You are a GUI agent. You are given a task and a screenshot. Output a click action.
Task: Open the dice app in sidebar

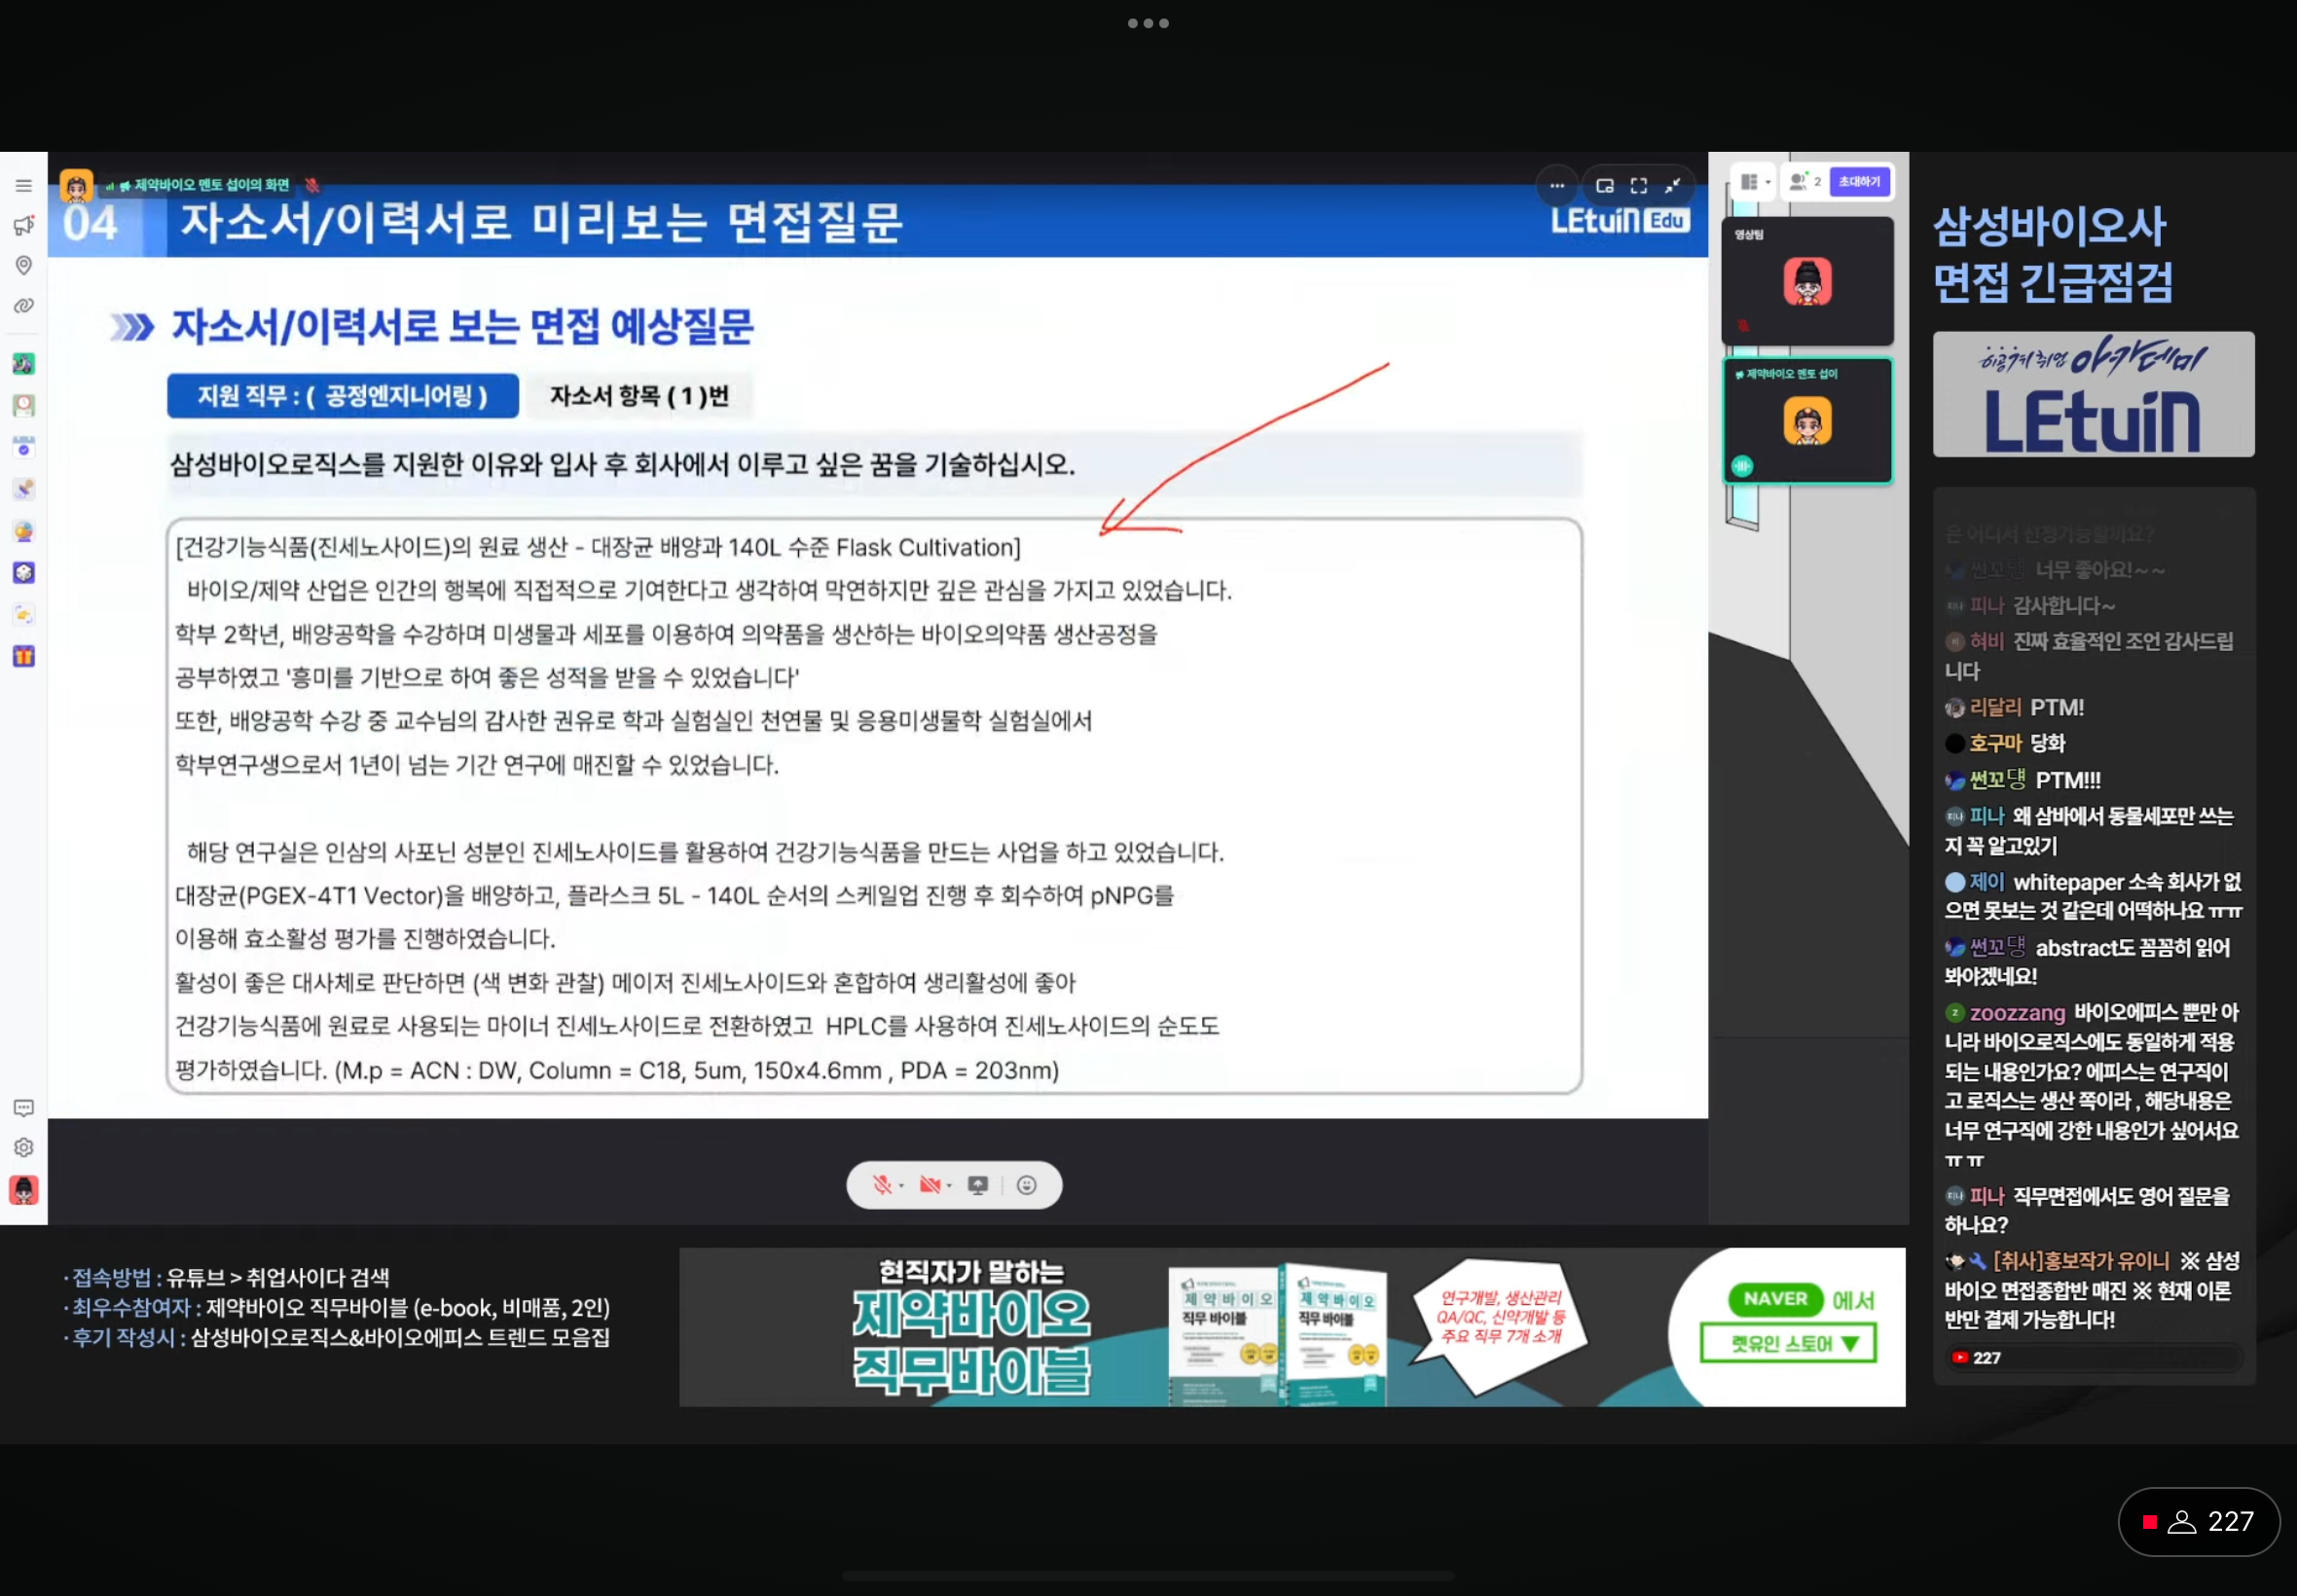(x=24, y=573)
